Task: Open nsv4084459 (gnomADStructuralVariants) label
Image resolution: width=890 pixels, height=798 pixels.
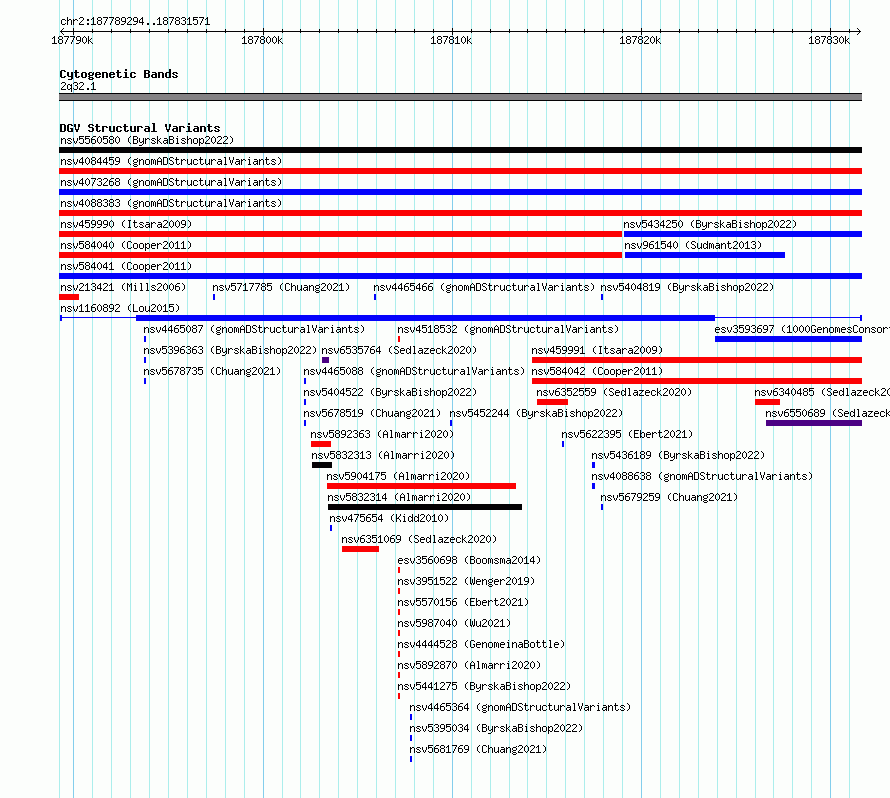Action: (171, 161)
